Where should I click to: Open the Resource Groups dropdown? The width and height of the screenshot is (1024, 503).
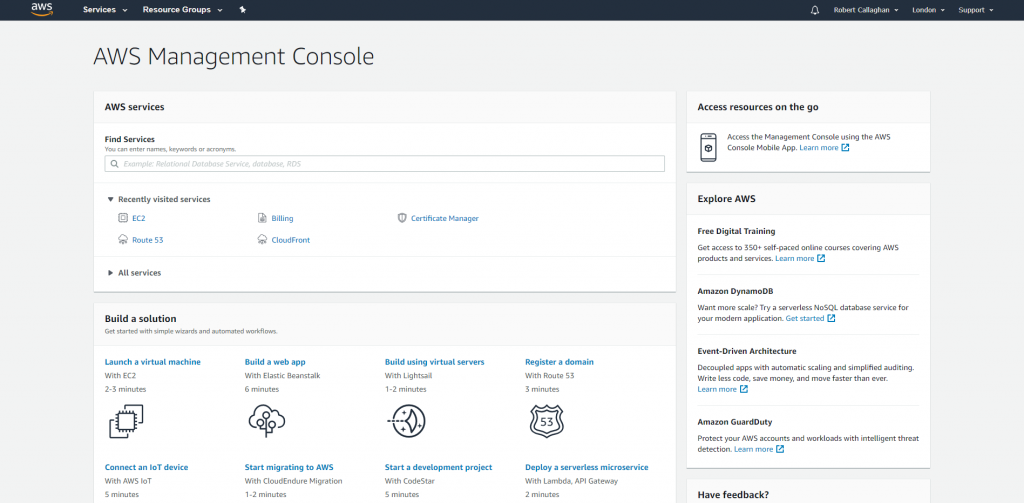coord(182,10)
